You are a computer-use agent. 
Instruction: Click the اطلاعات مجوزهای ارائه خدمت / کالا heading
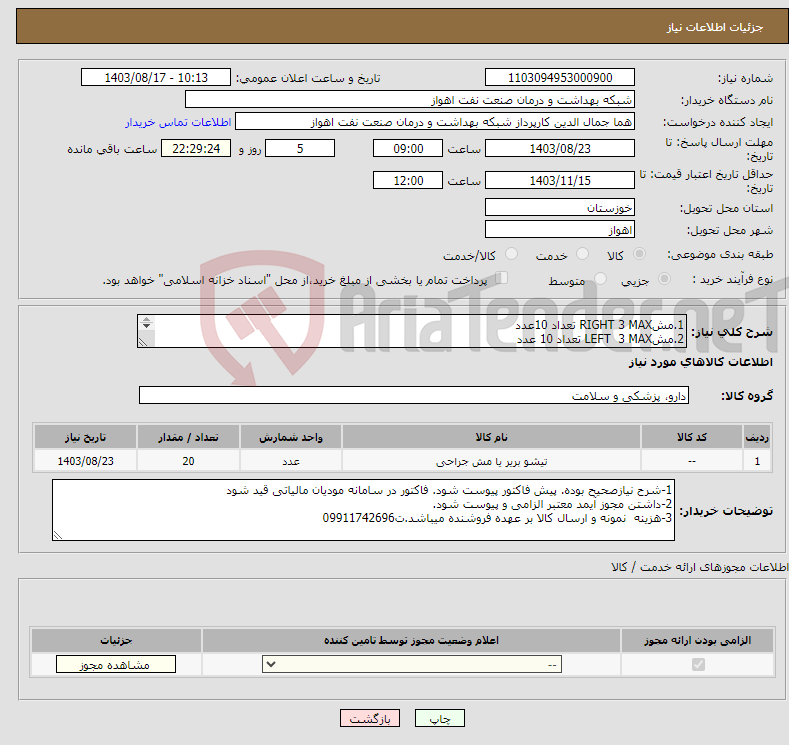[699, 567]
